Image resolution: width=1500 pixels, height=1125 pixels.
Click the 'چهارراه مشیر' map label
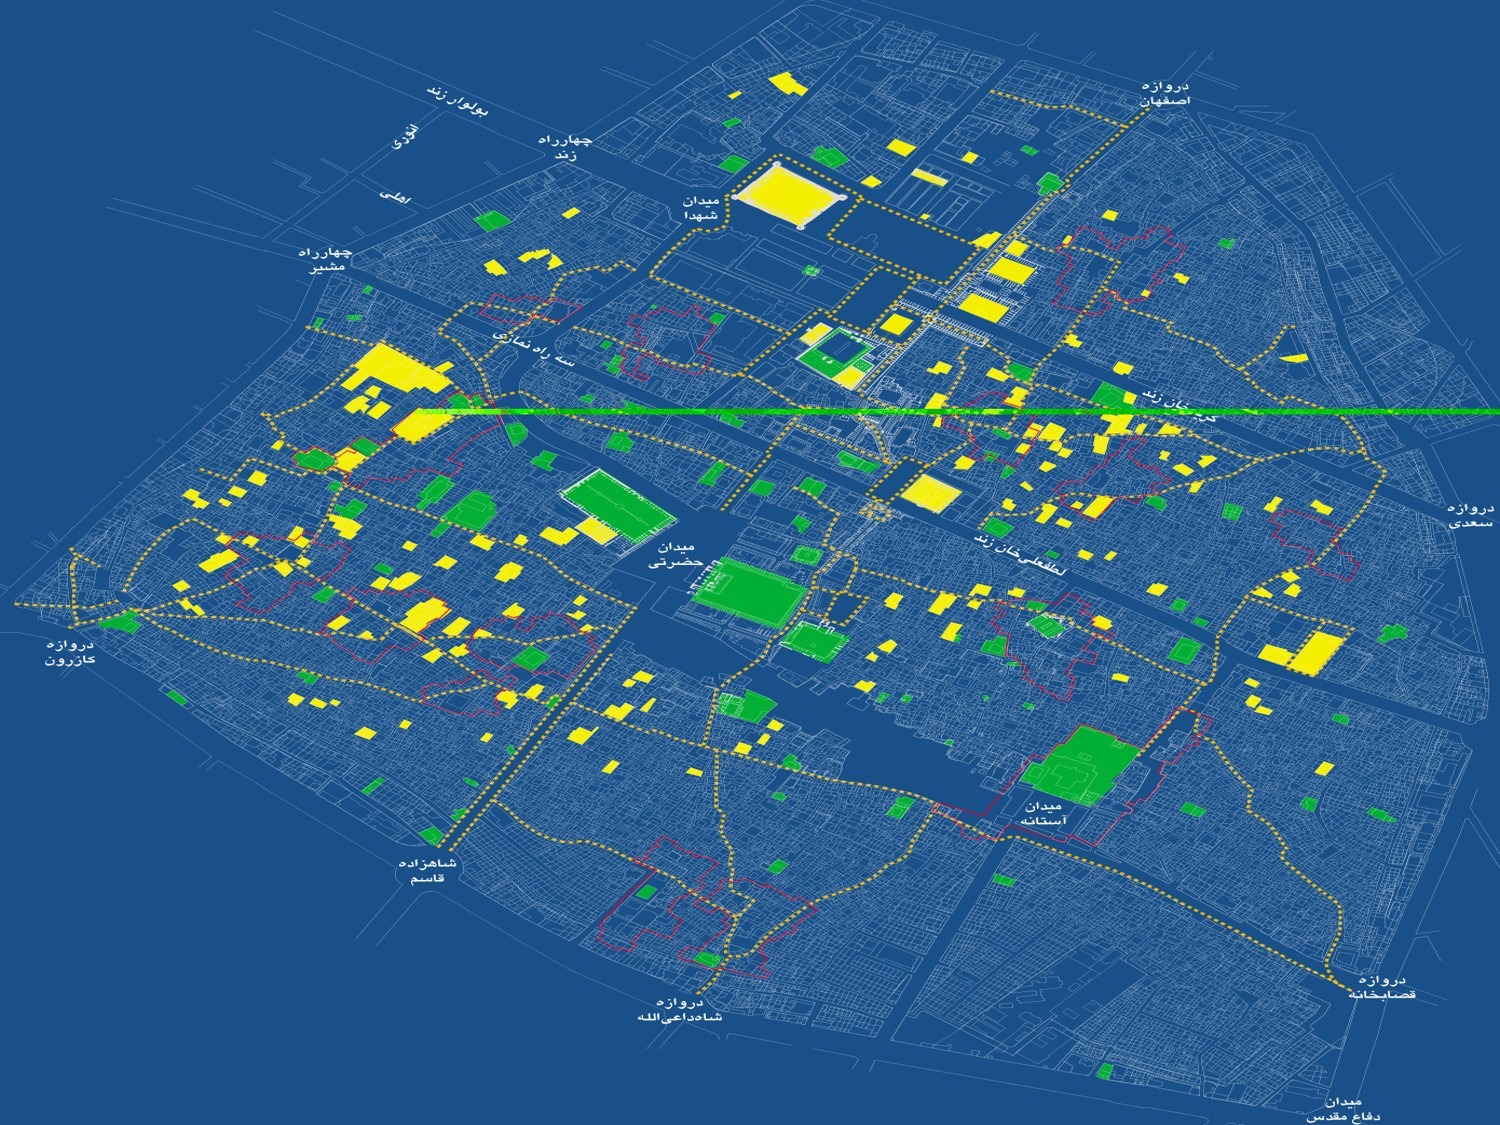point(328,259)
